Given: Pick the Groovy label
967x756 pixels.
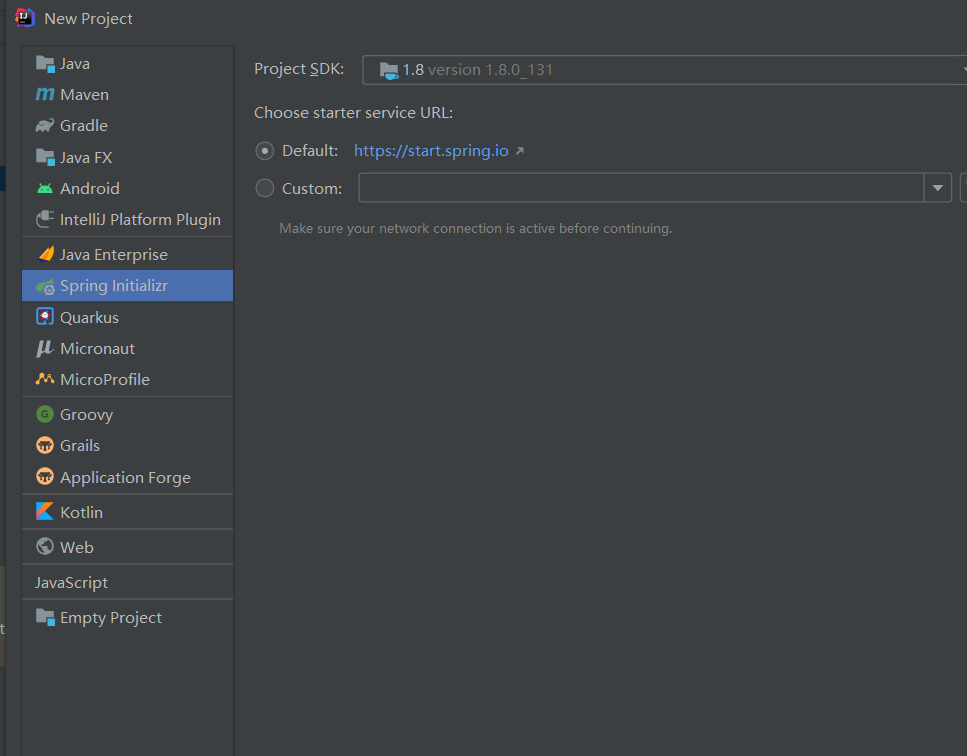Looking at the screenshot, I should point(86,414).
